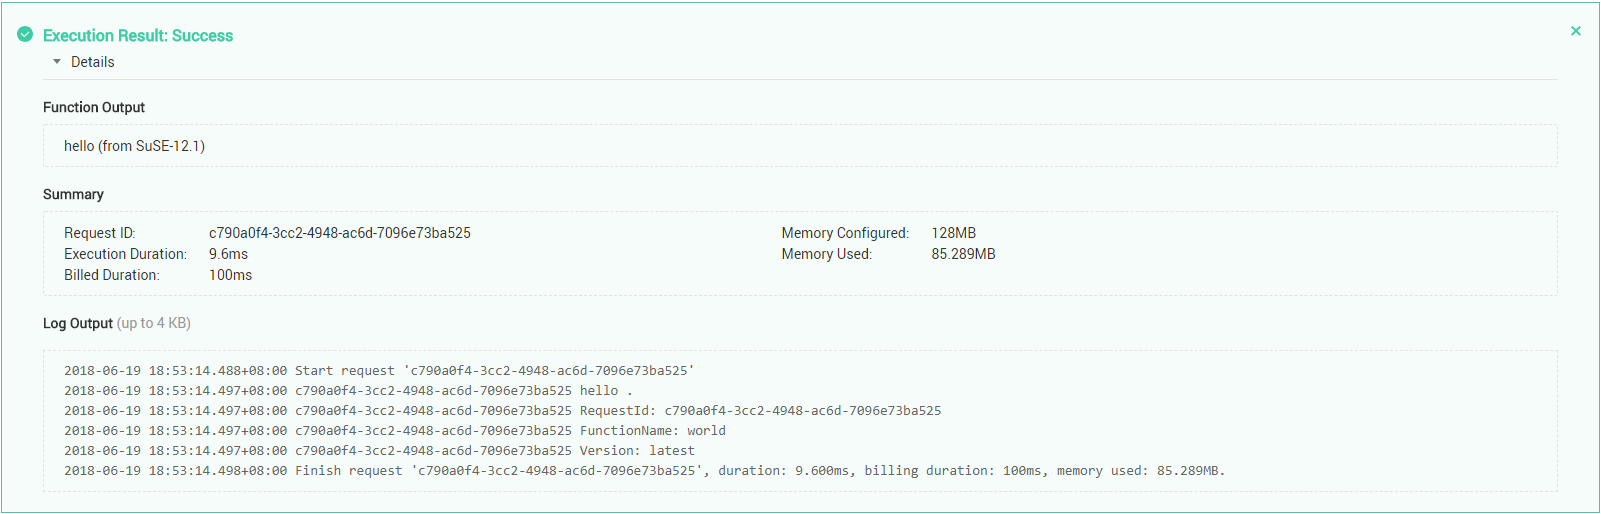Click the Summary section heading
Screen dimensions: 1601x514
click(73, 194)
